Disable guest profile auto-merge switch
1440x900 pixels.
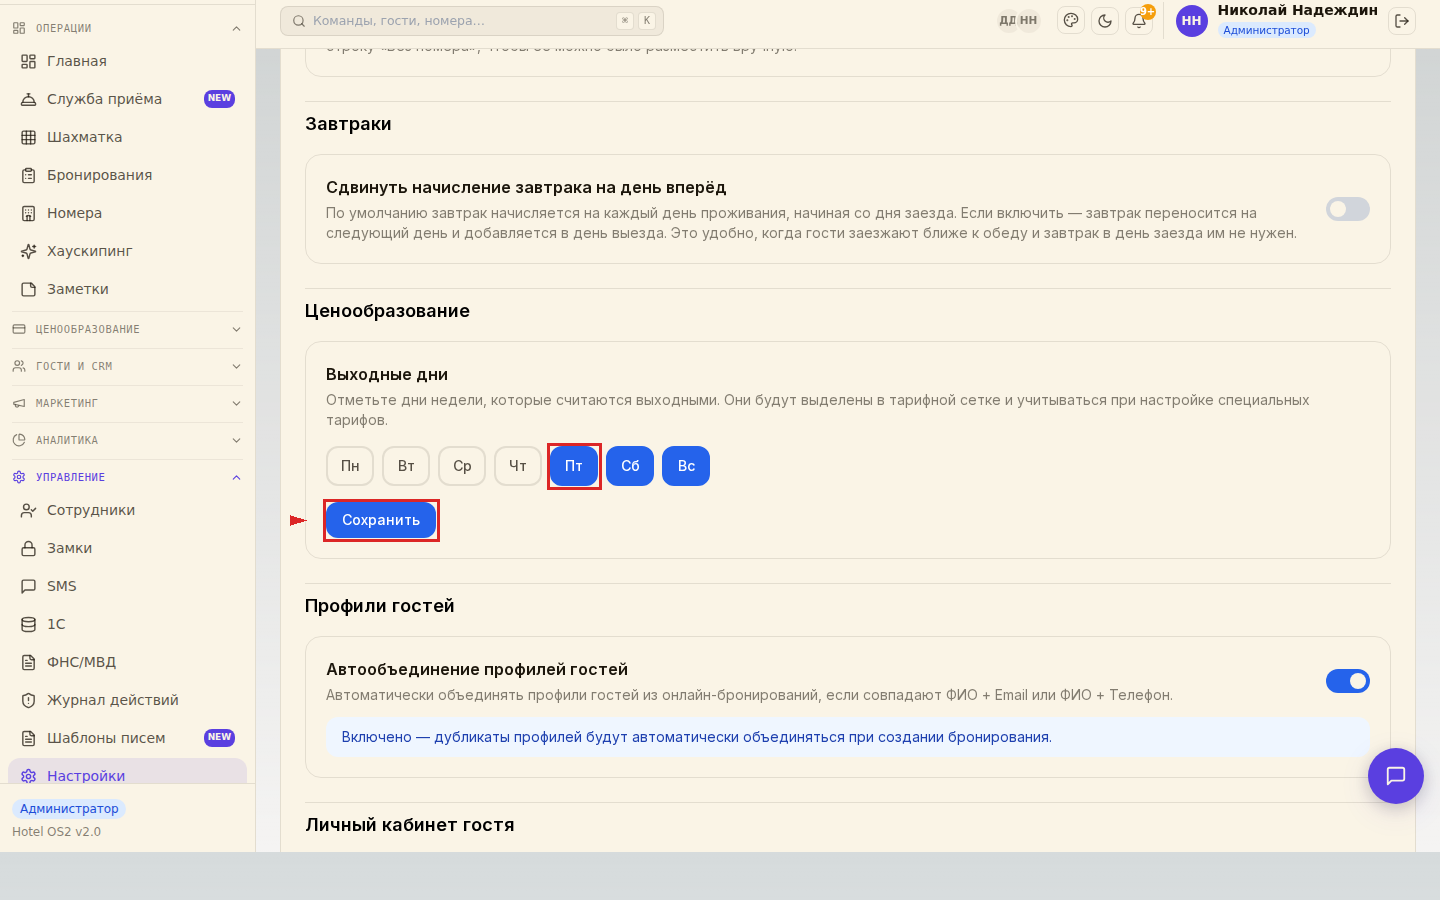pos(1348,681)
